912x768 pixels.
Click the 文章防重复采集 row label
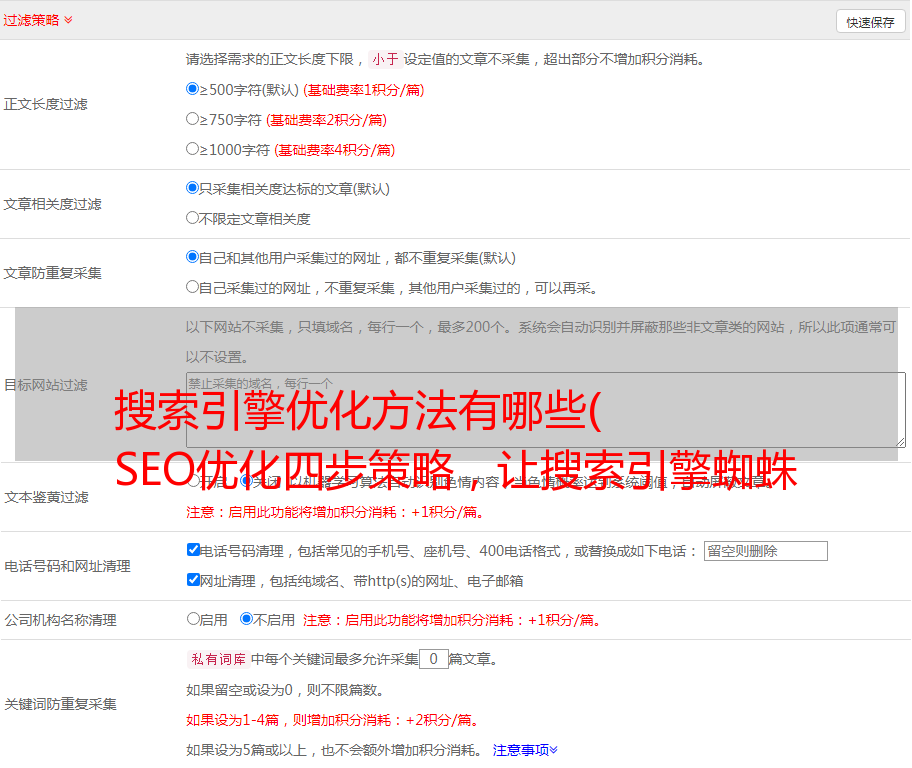coord(52,273)
